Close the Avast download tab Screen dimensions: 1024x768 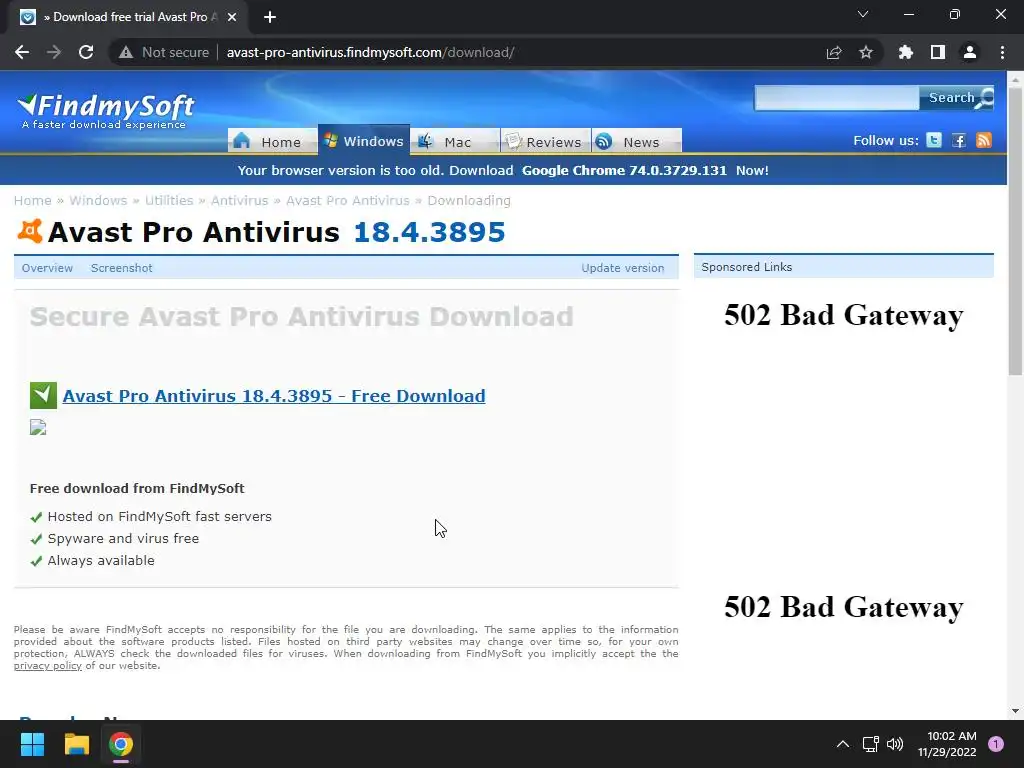tap(232, 17)
